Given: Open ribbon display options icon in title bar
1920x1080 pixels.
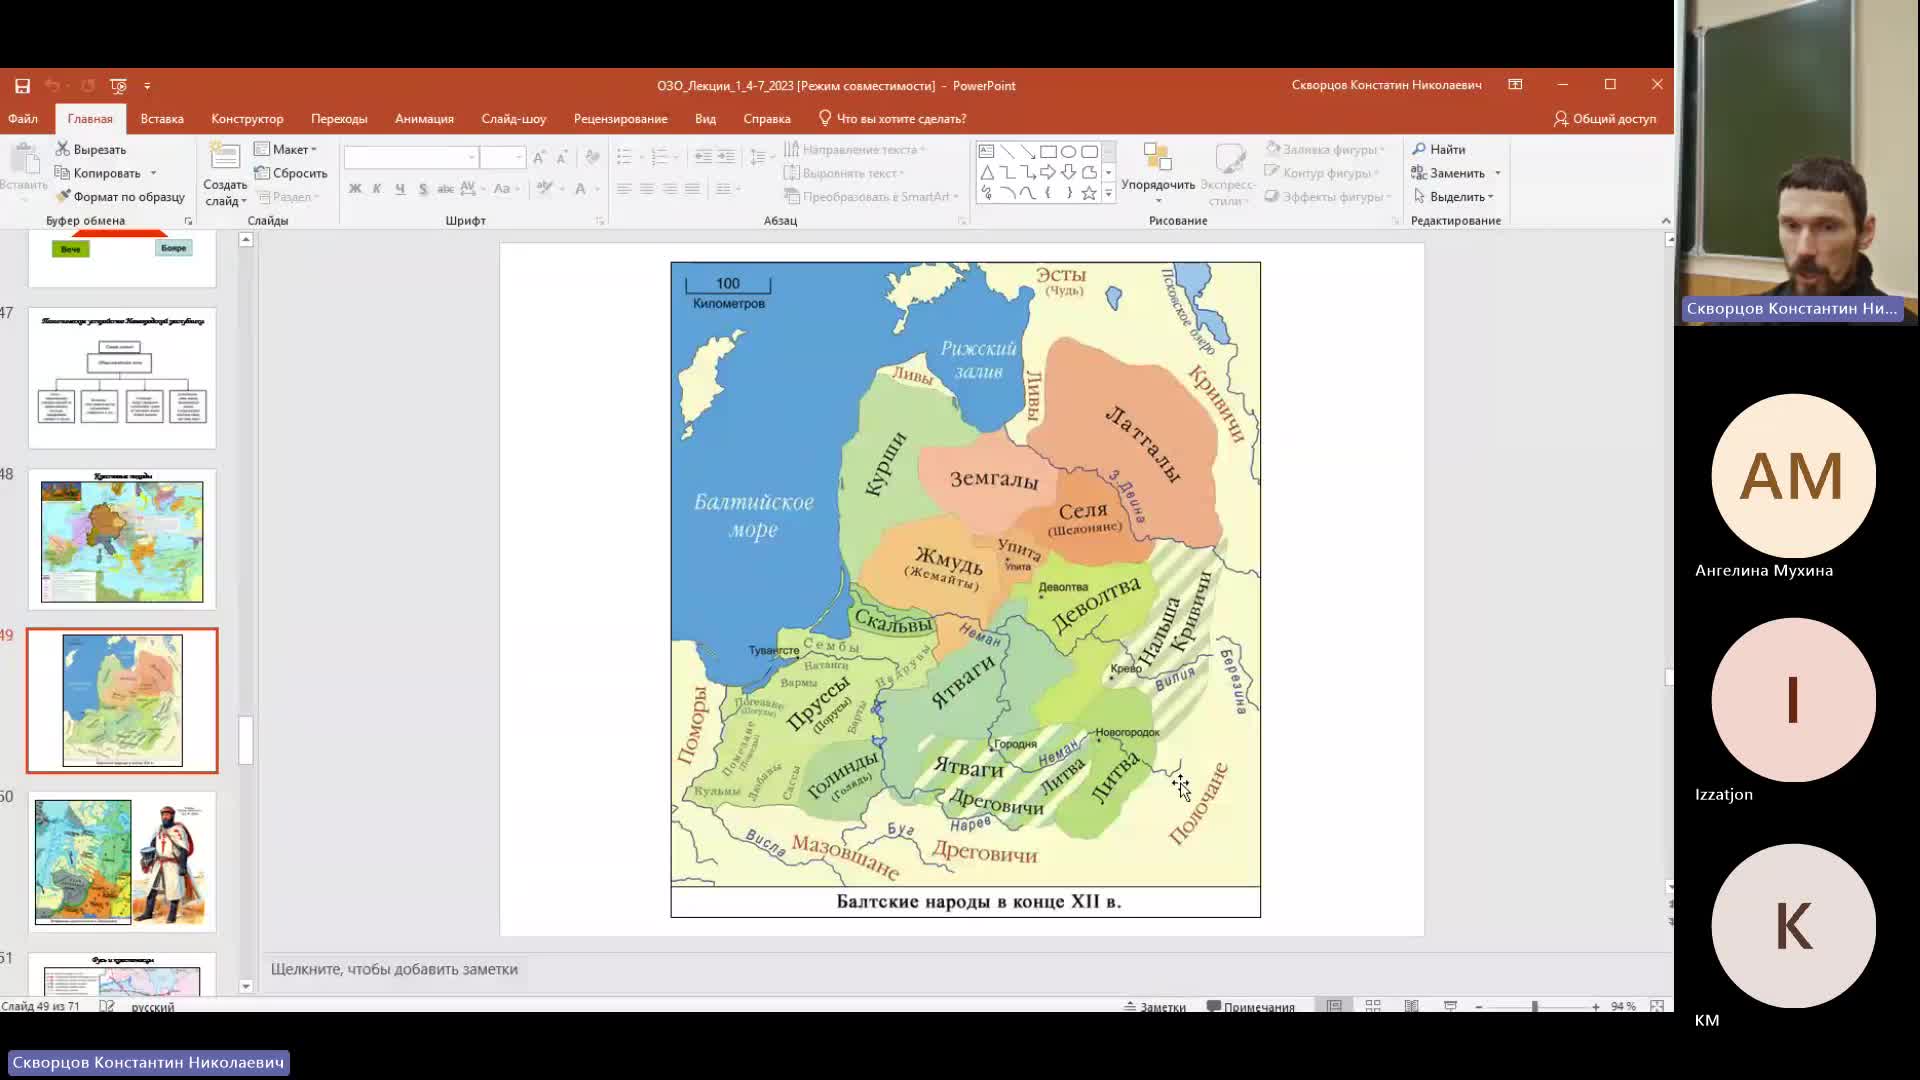Looking at the screenshot, I should (x=1515, y=85).
